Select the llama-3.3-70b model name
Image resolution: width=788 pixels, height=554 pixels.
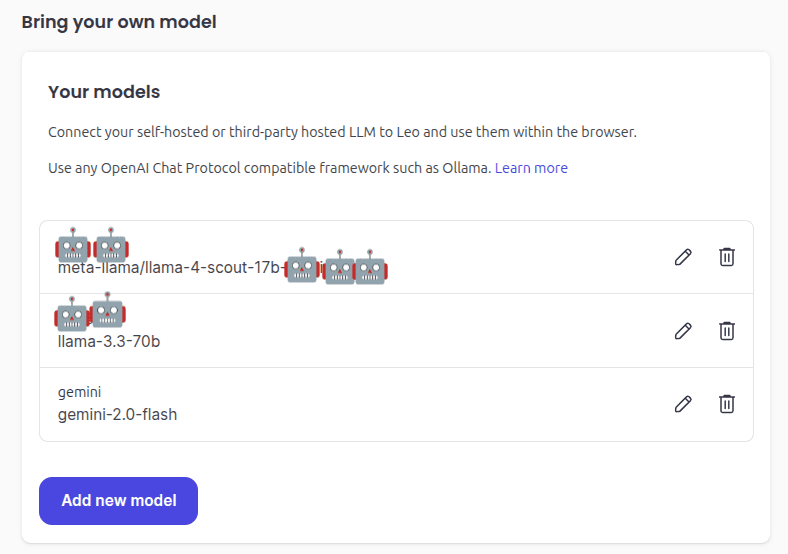coord(109,342)
